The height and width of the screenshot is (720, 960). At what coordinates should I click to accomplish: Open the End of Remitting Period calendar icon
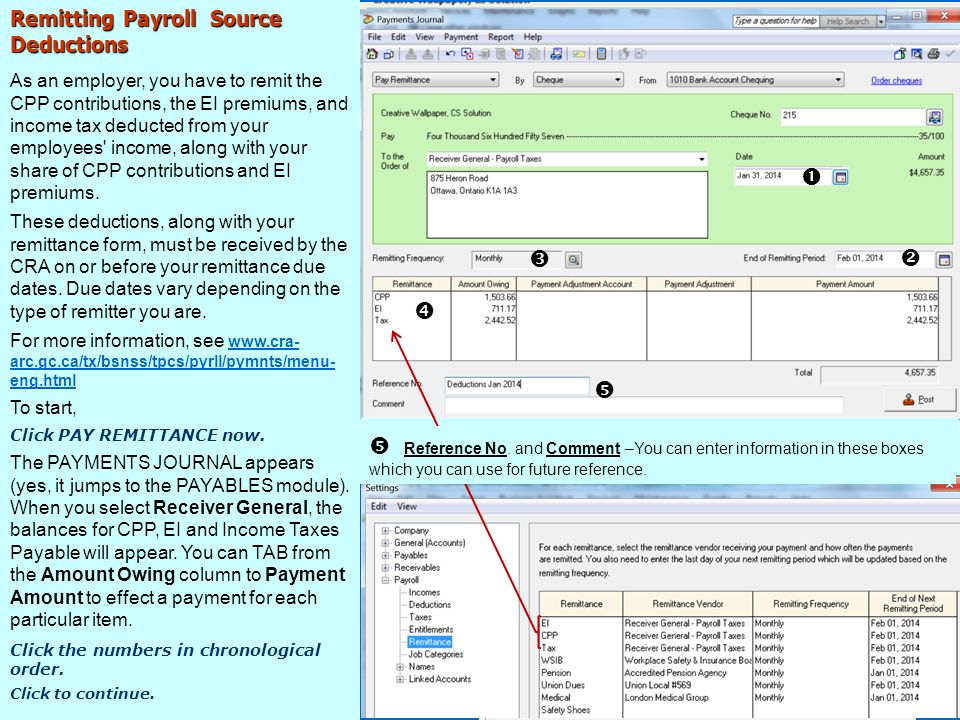point(943,260)
